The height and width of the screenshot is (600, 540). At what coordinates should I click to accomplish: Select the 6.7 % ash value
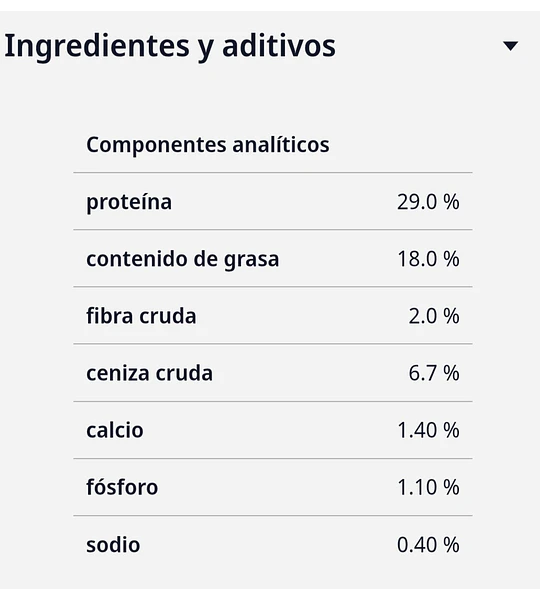(434, 373)
